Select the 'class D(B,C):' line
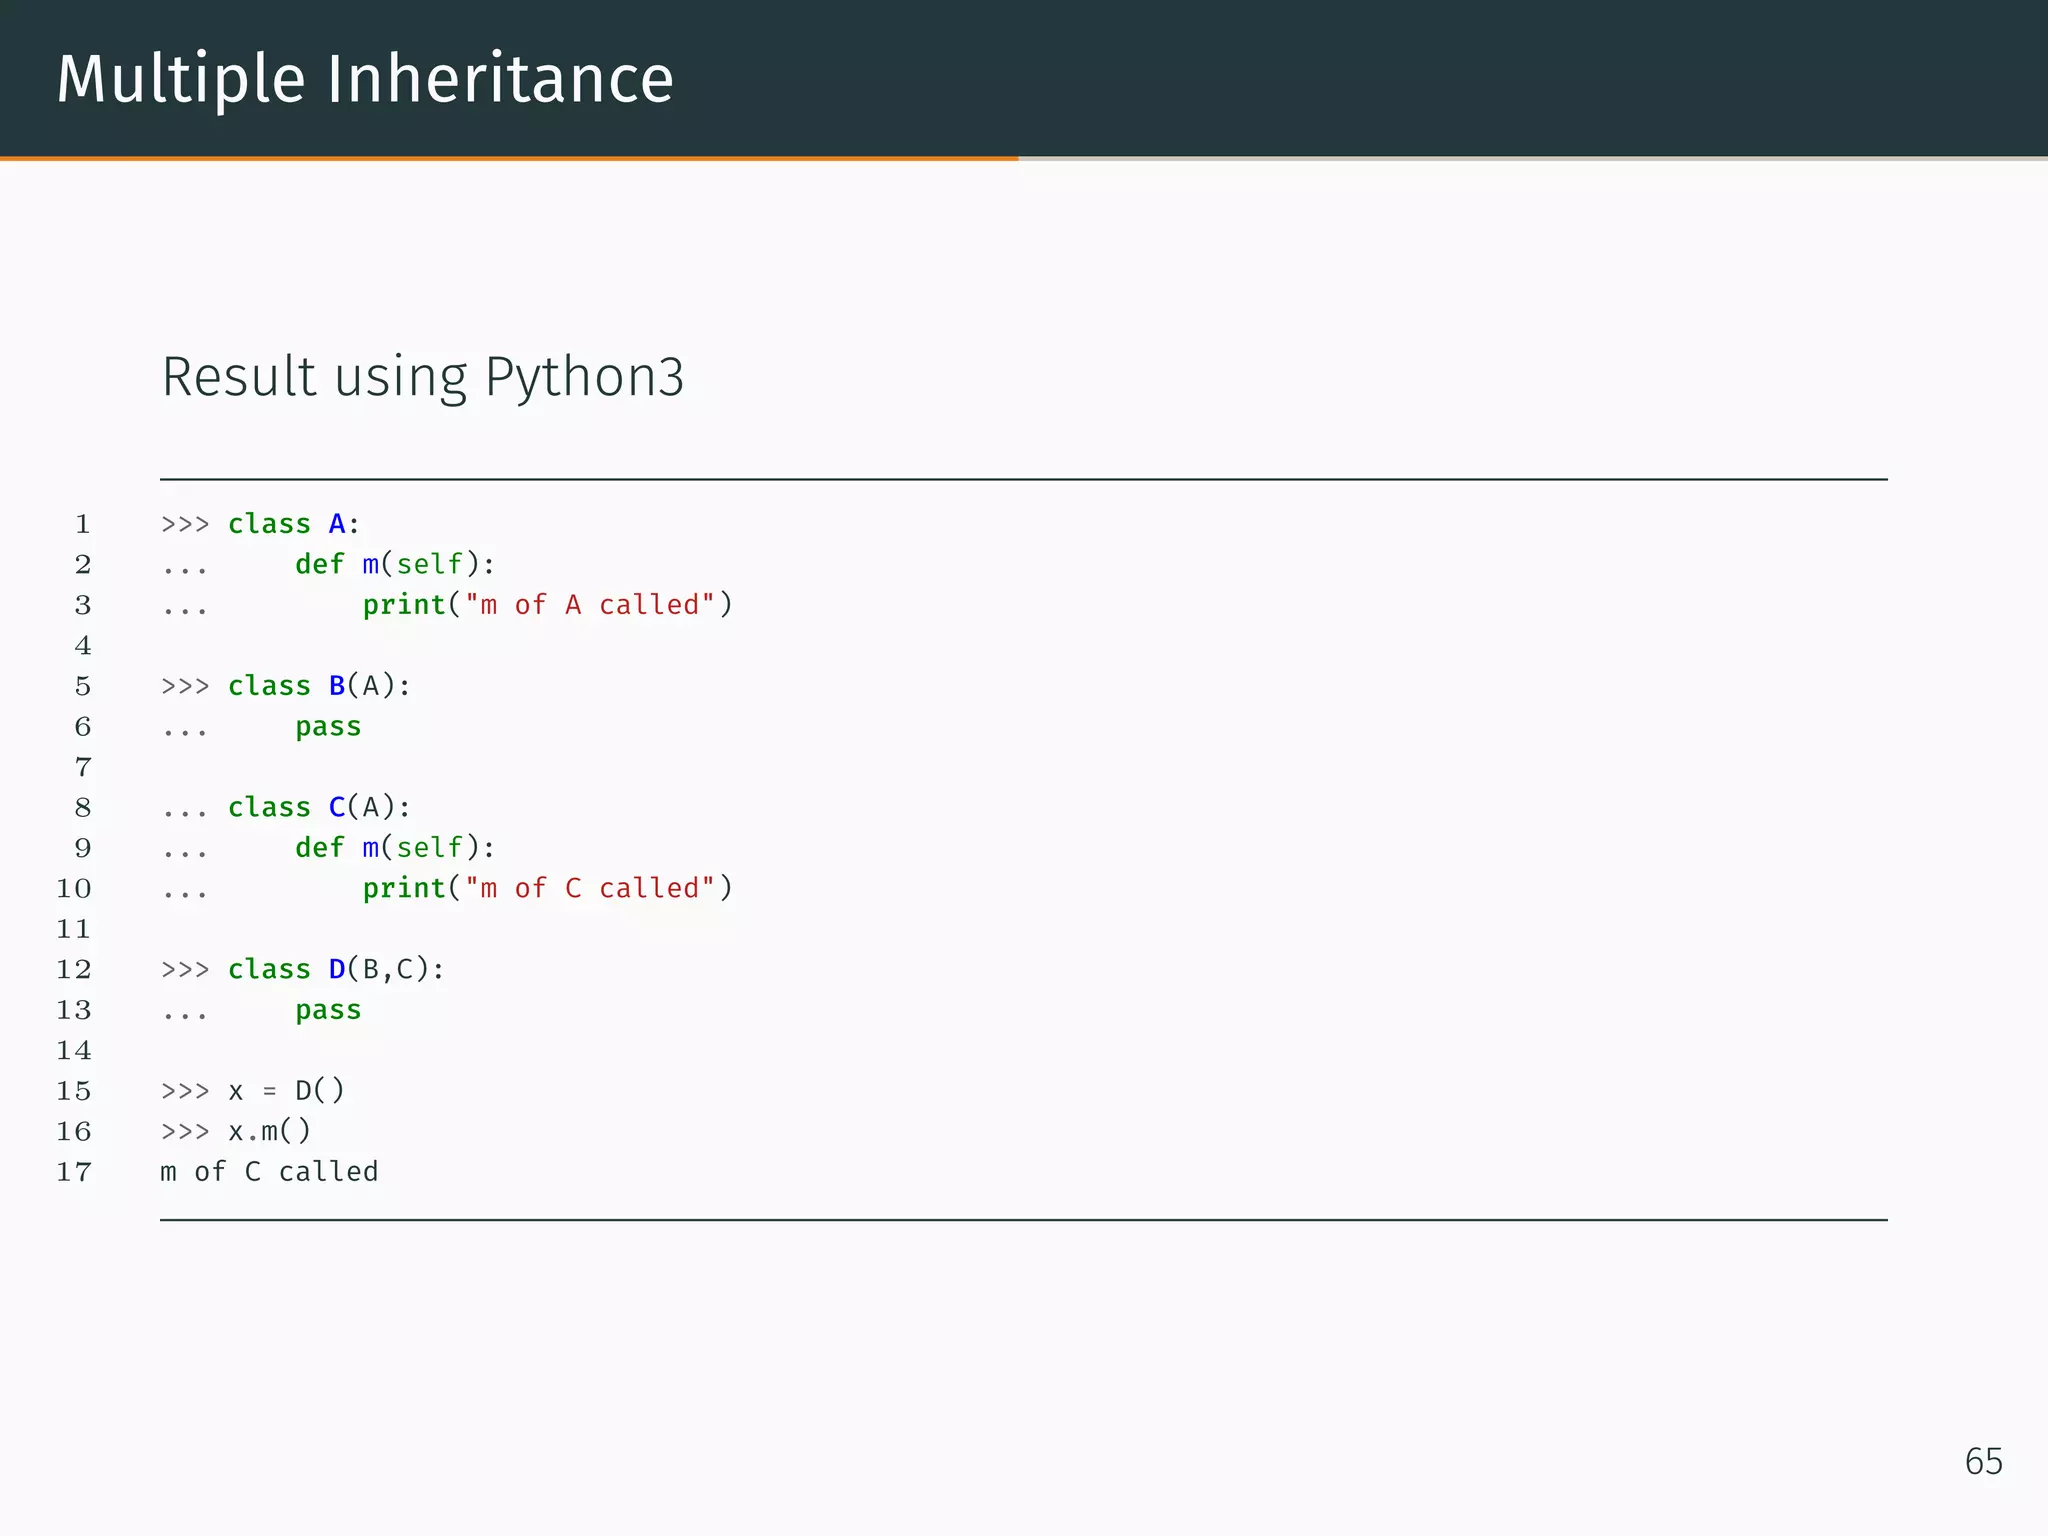The height and width of the screenshot is (1536, 2048). click(337, 969)
